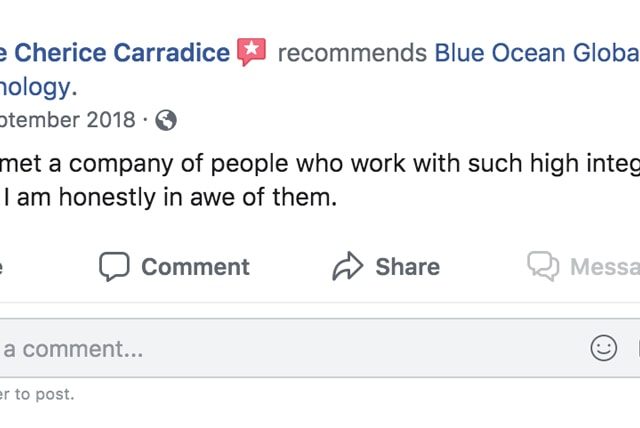Click the "hnology." page name continuation
640x428 pixels.
(37, 86)
